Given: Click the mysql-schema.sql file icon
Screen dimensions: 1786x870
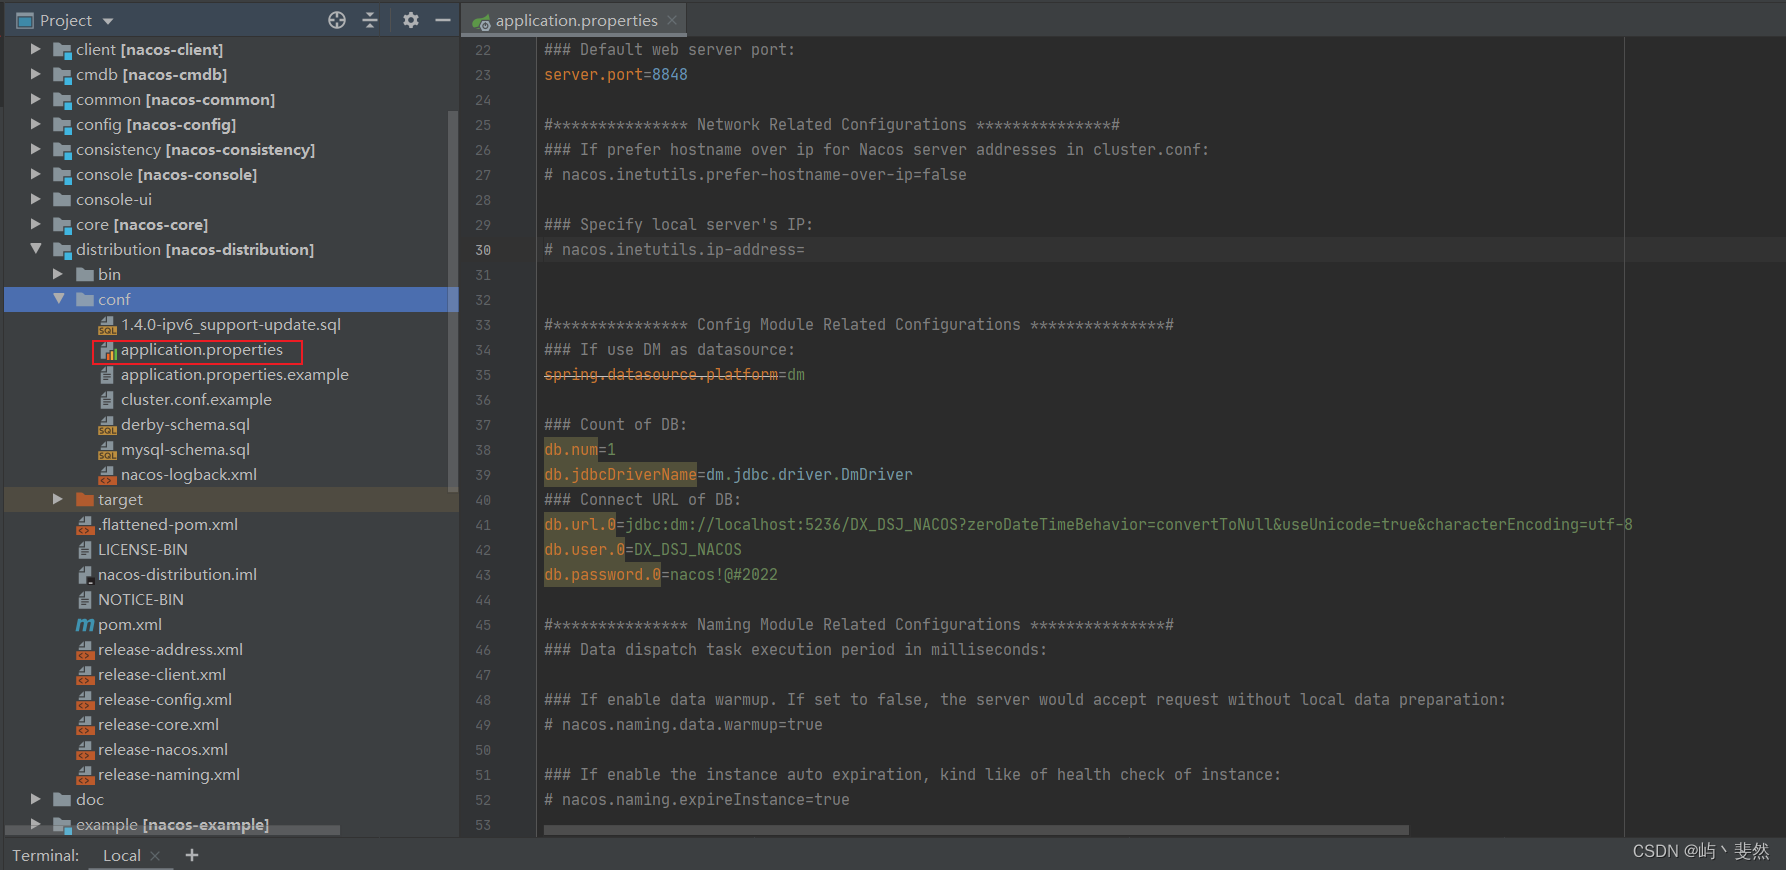Looking at the screenshot, I should (x=107, y=450).
